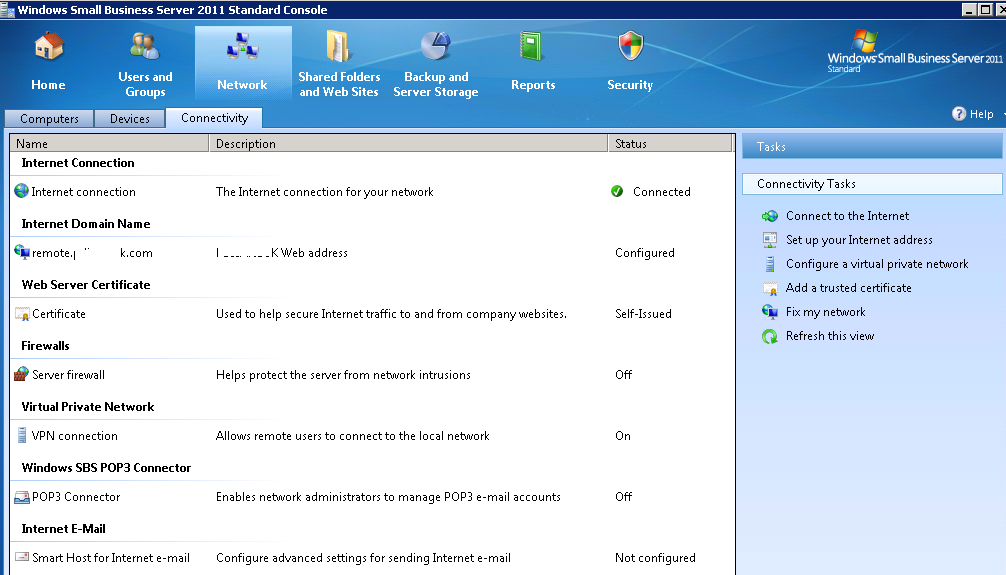Open the Security shield icon
This screenshot has width=1006, height=575.
[631, 46]
